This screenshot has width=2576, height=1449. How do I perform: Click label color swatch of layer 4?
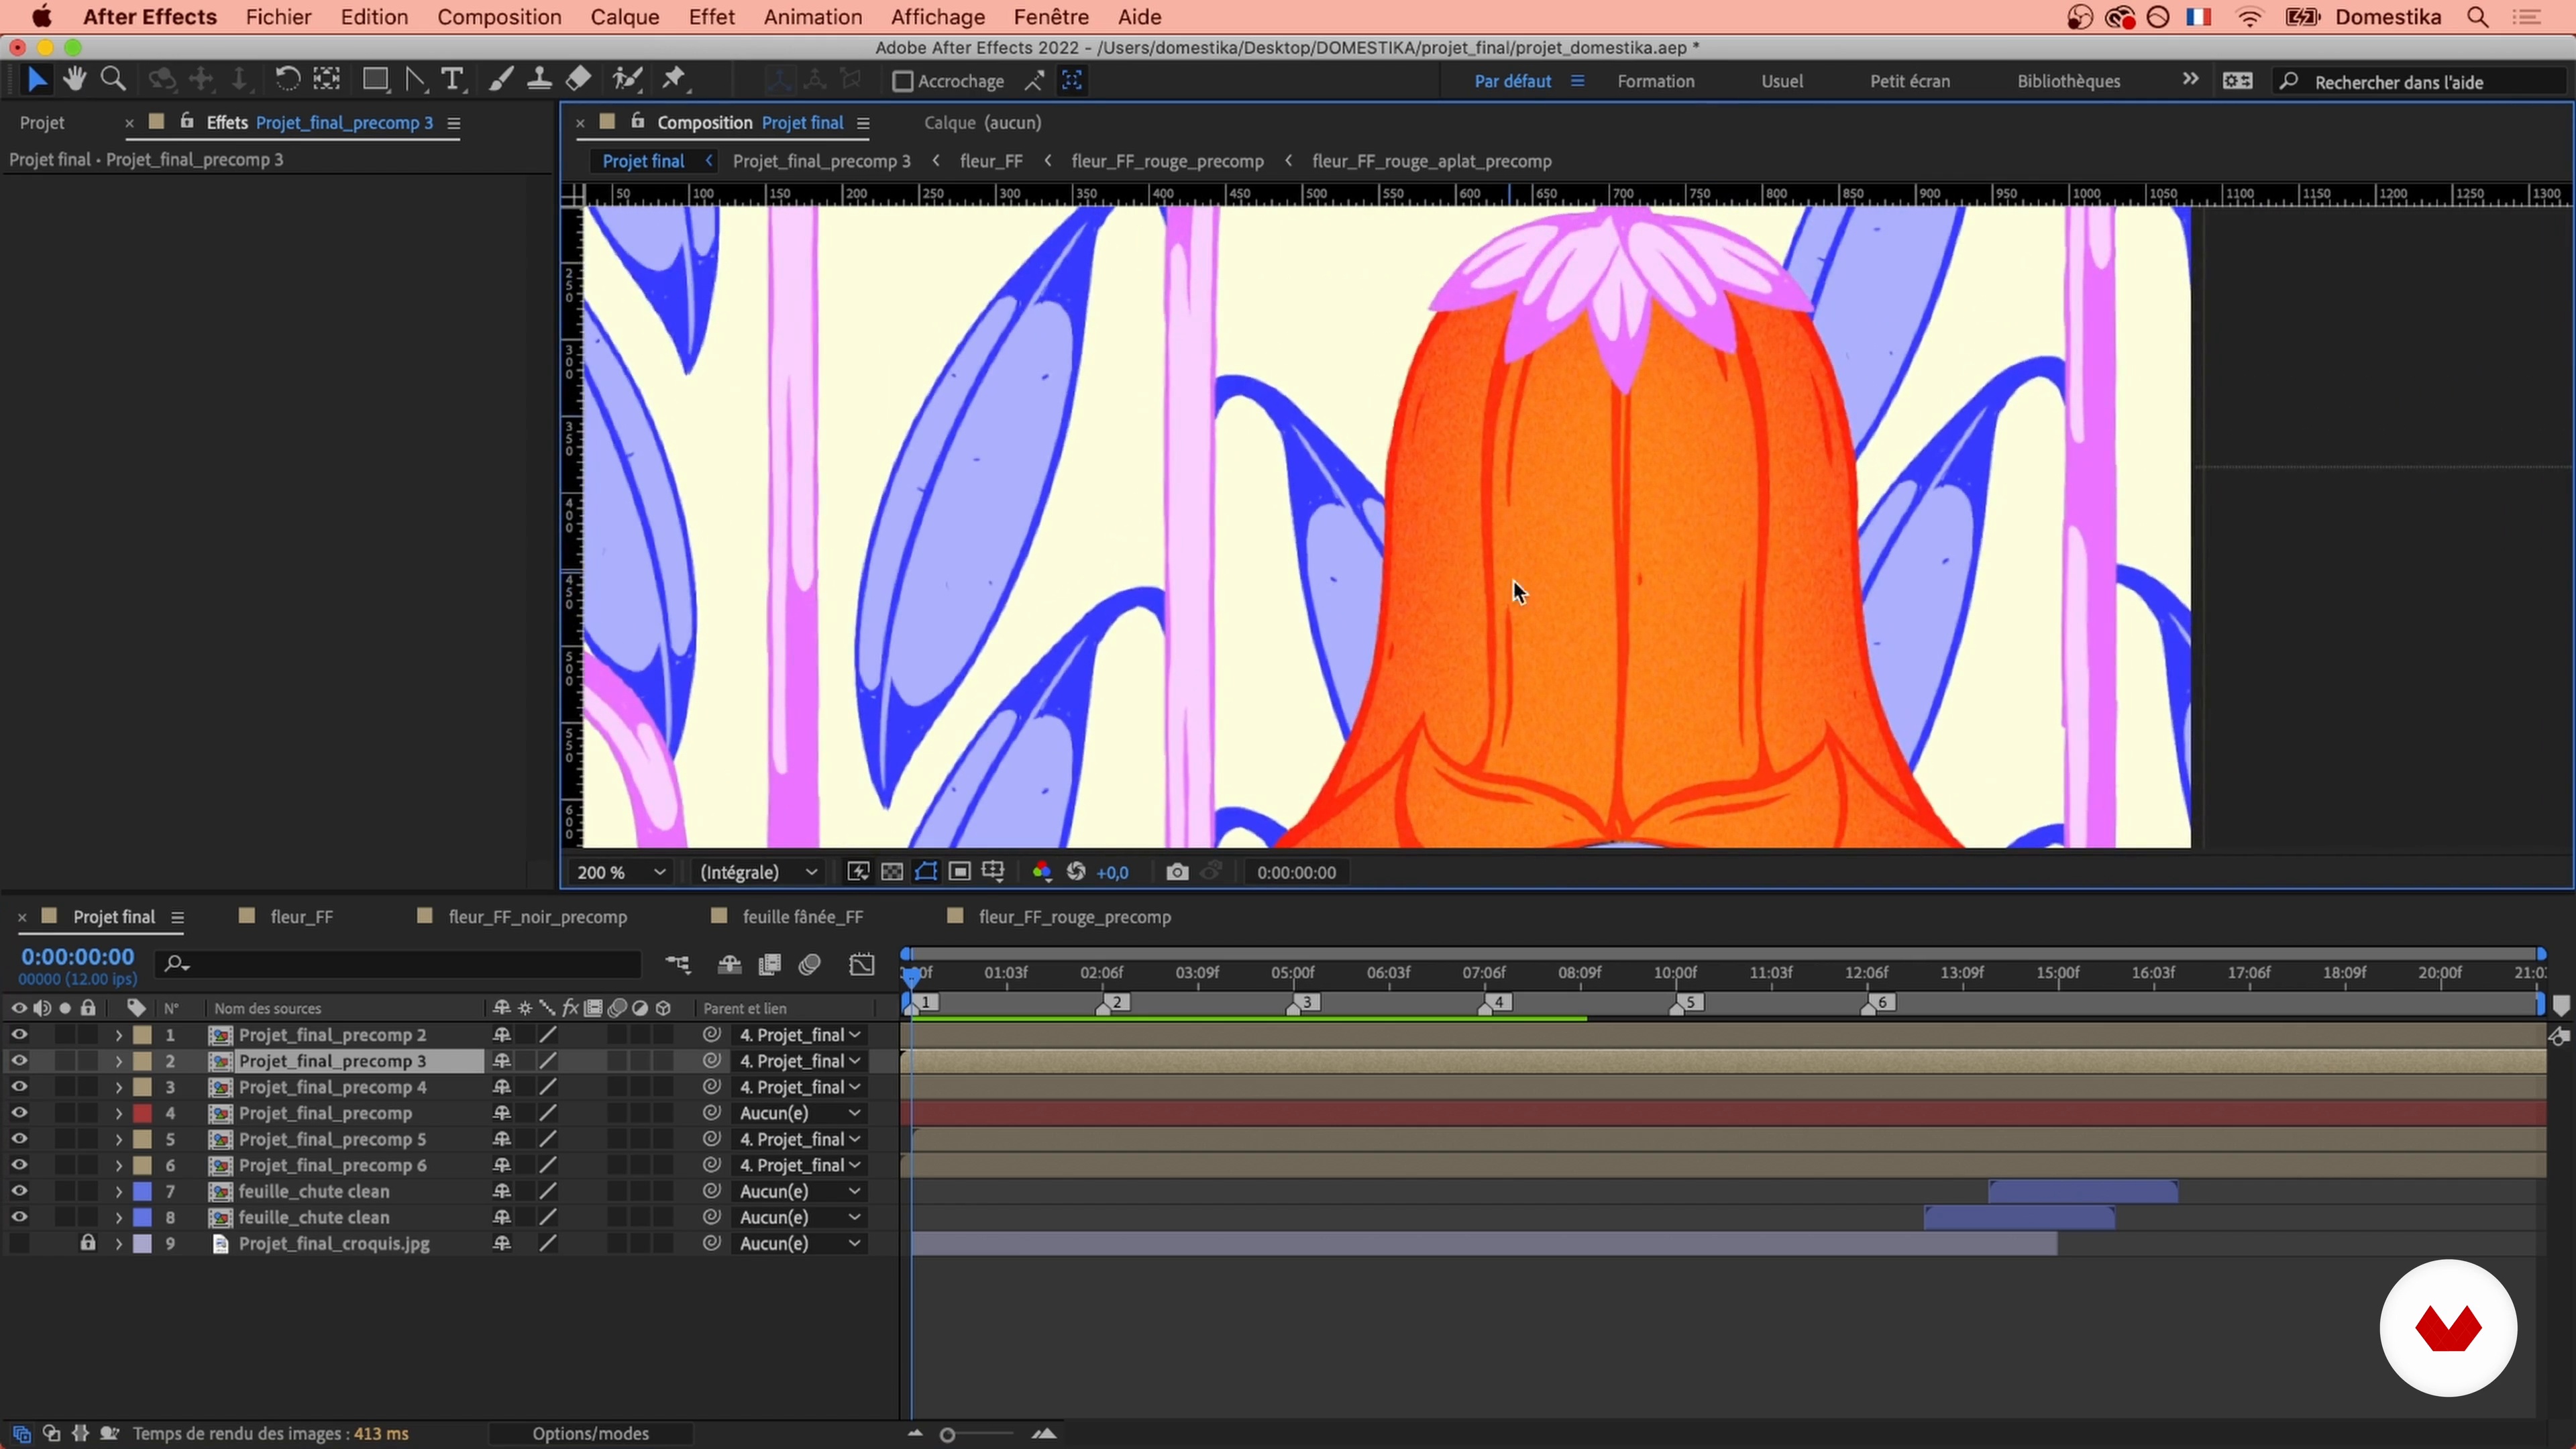pyautogui.click(x=142, y=1113)
